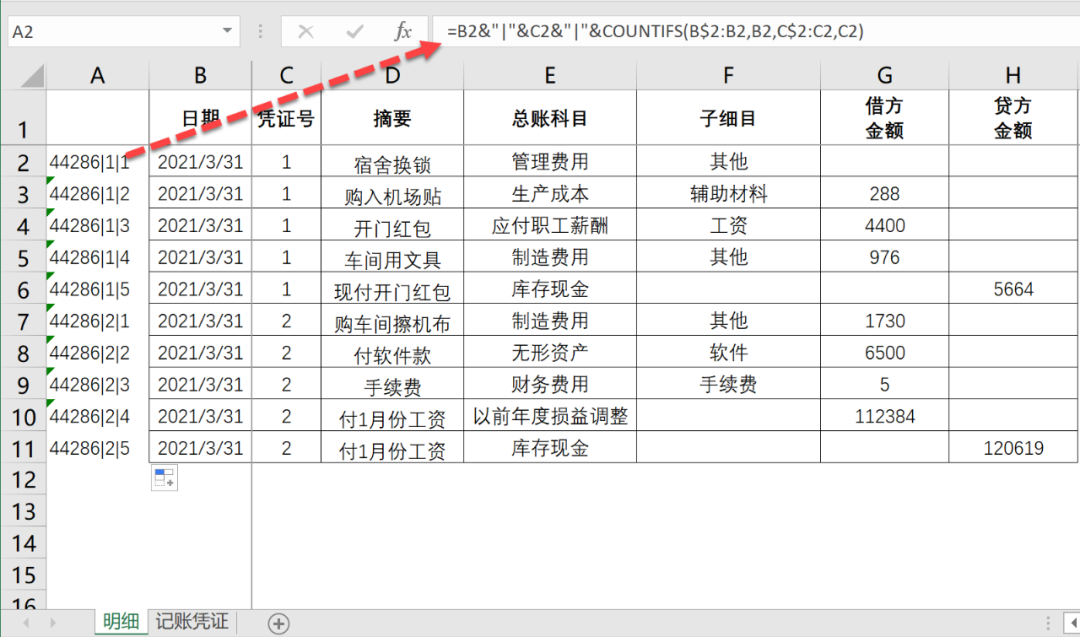The height and width of the screenshot is (637, 1080).
Task: Select row 1 header
Action: (x=23, y=118)
